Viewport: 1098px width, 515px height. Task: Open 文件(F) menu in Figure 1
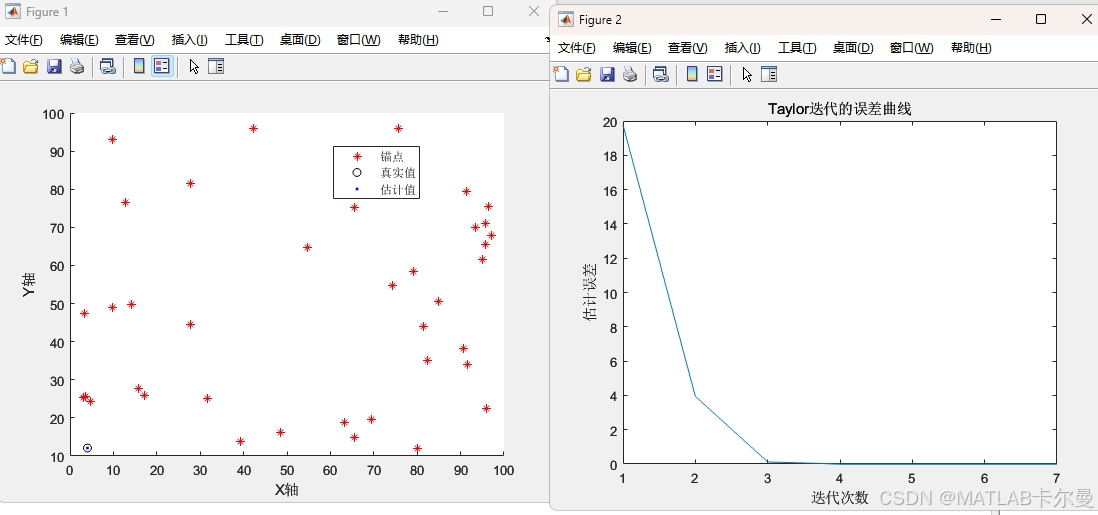[x=24, y=40]
